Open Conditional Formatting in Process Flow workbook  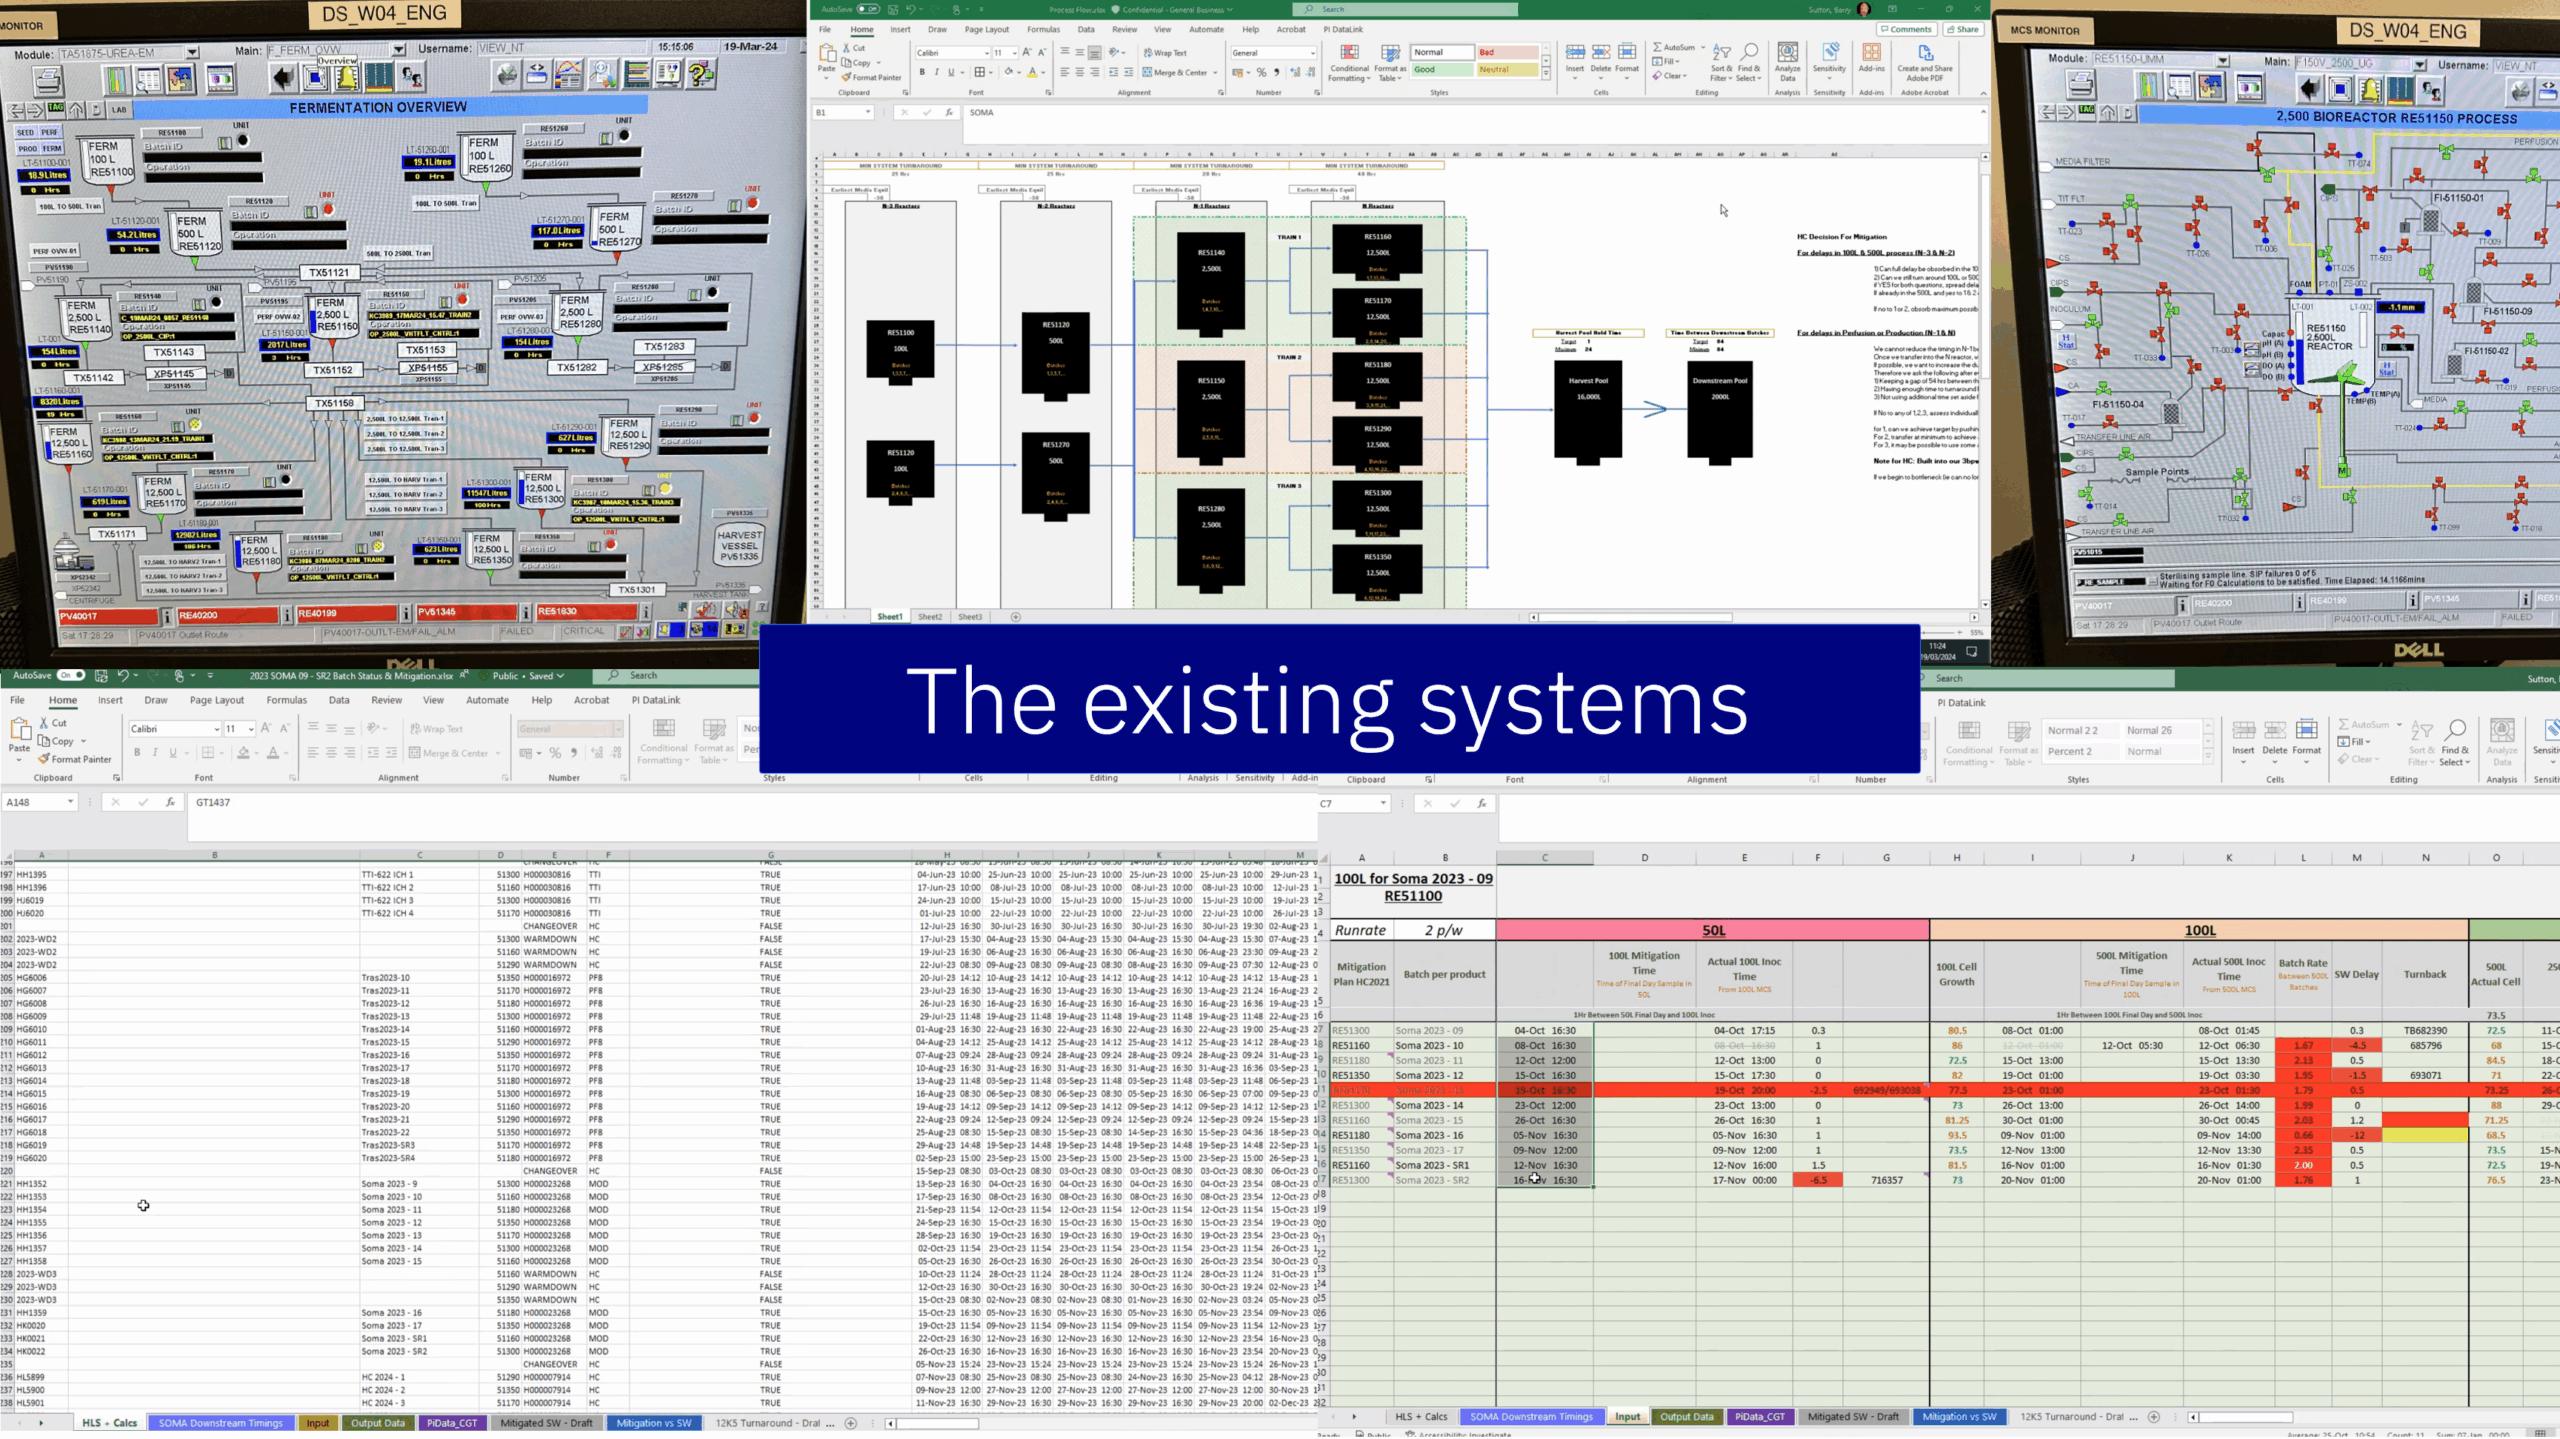(x=1349, y=63)
